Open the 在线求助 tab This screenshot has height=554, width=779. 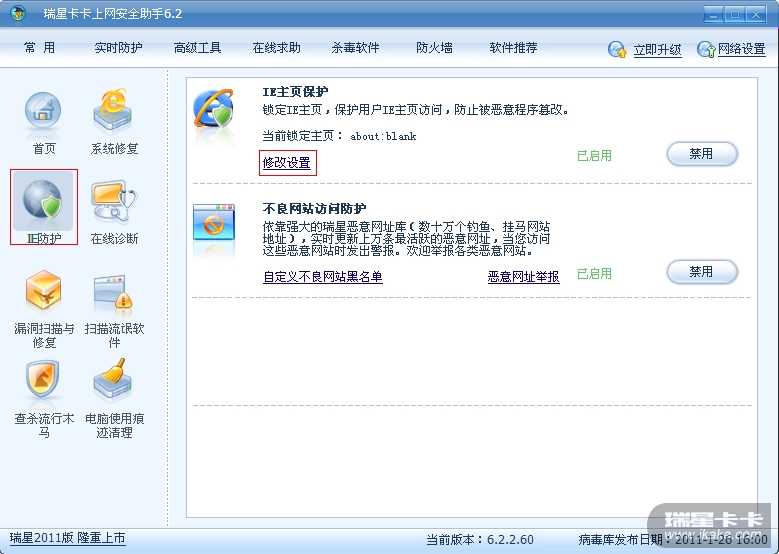click(276, 48)
